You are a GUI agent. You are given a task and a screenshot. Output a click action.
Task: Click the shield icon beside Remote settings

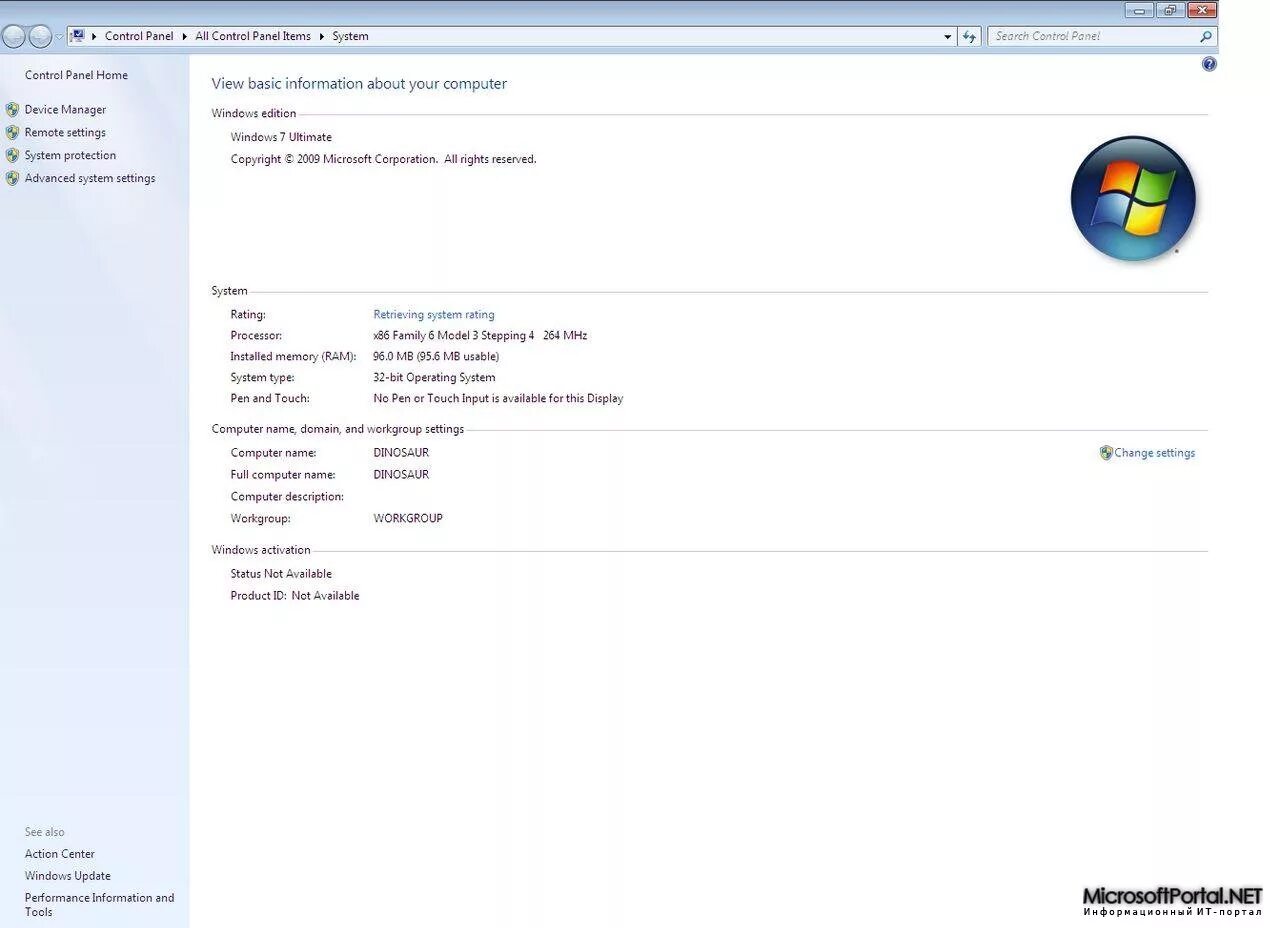coord(13,132)
